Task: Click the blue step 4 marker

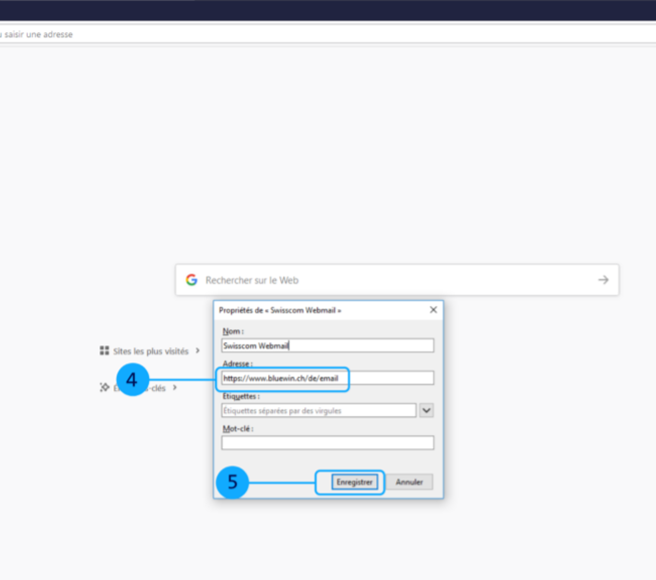Action: (x=131, y=380)
